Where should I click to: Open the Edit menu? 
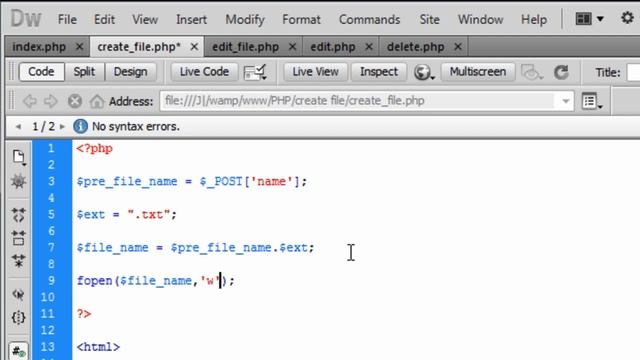coord(104,20)
